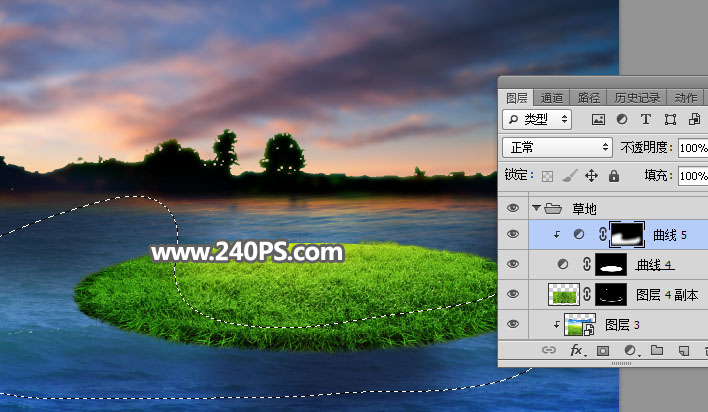Viewport: 708px width, 412px height.
Task: Toggle visibility of 曲线 5 layer
Action: pyautogui.click(x=513, y=234)
